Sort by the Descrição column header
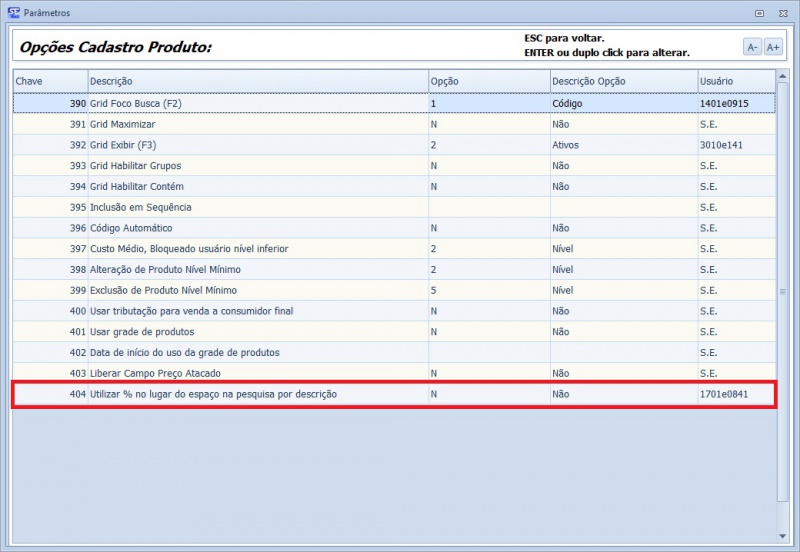This screenshot has width=800, height=552. pyautogui.click(x=255, y=80)
